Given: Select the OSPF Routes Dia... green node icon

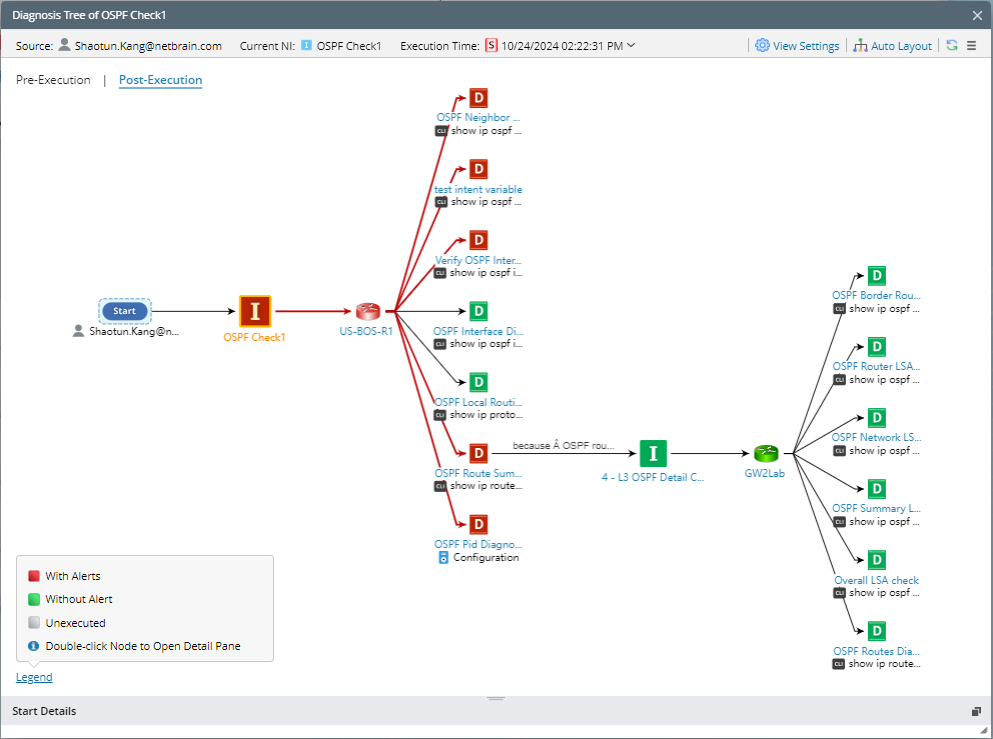Looking at the screenshot, I should coord(876,630).
